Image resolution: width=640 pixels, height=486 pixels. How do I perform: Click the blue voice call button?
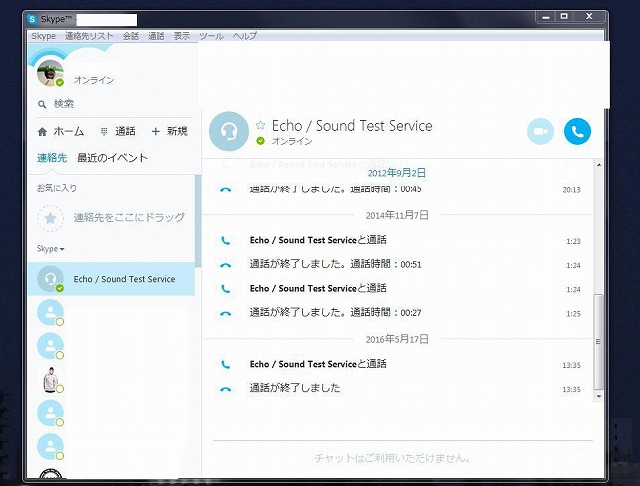577,131
